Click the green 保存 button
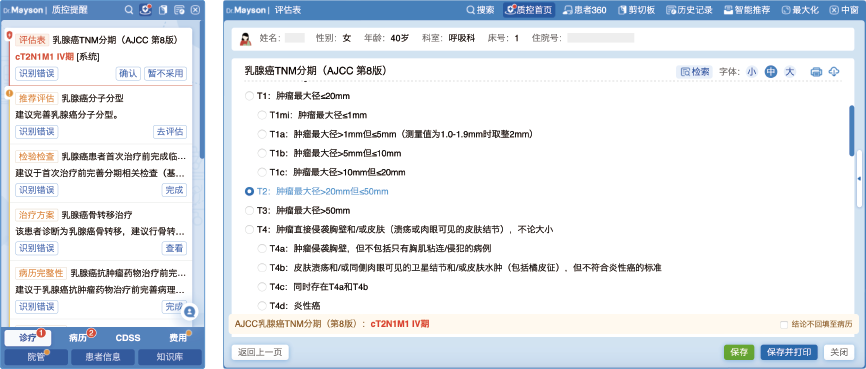The height and width of the screenshot is (369, 866). [x=739, y=352]
